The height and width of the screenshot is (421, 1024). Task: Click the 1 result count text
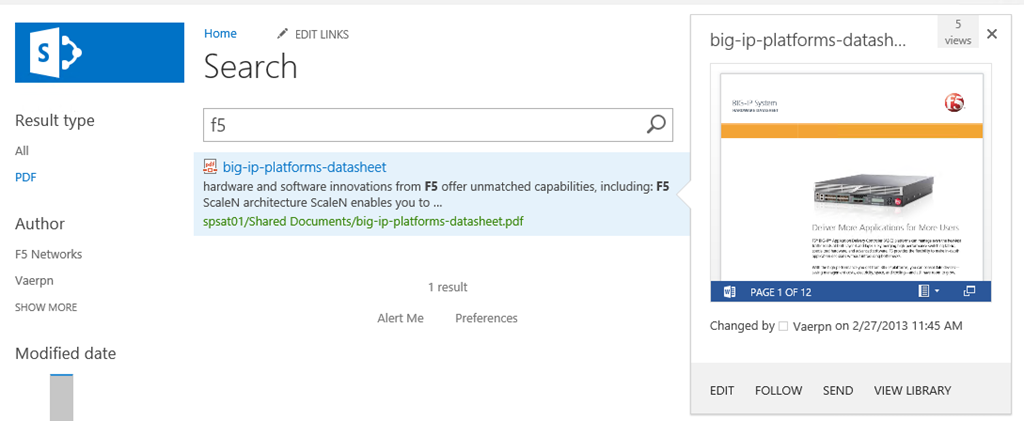pyautogui.click(x=447, y=287)
